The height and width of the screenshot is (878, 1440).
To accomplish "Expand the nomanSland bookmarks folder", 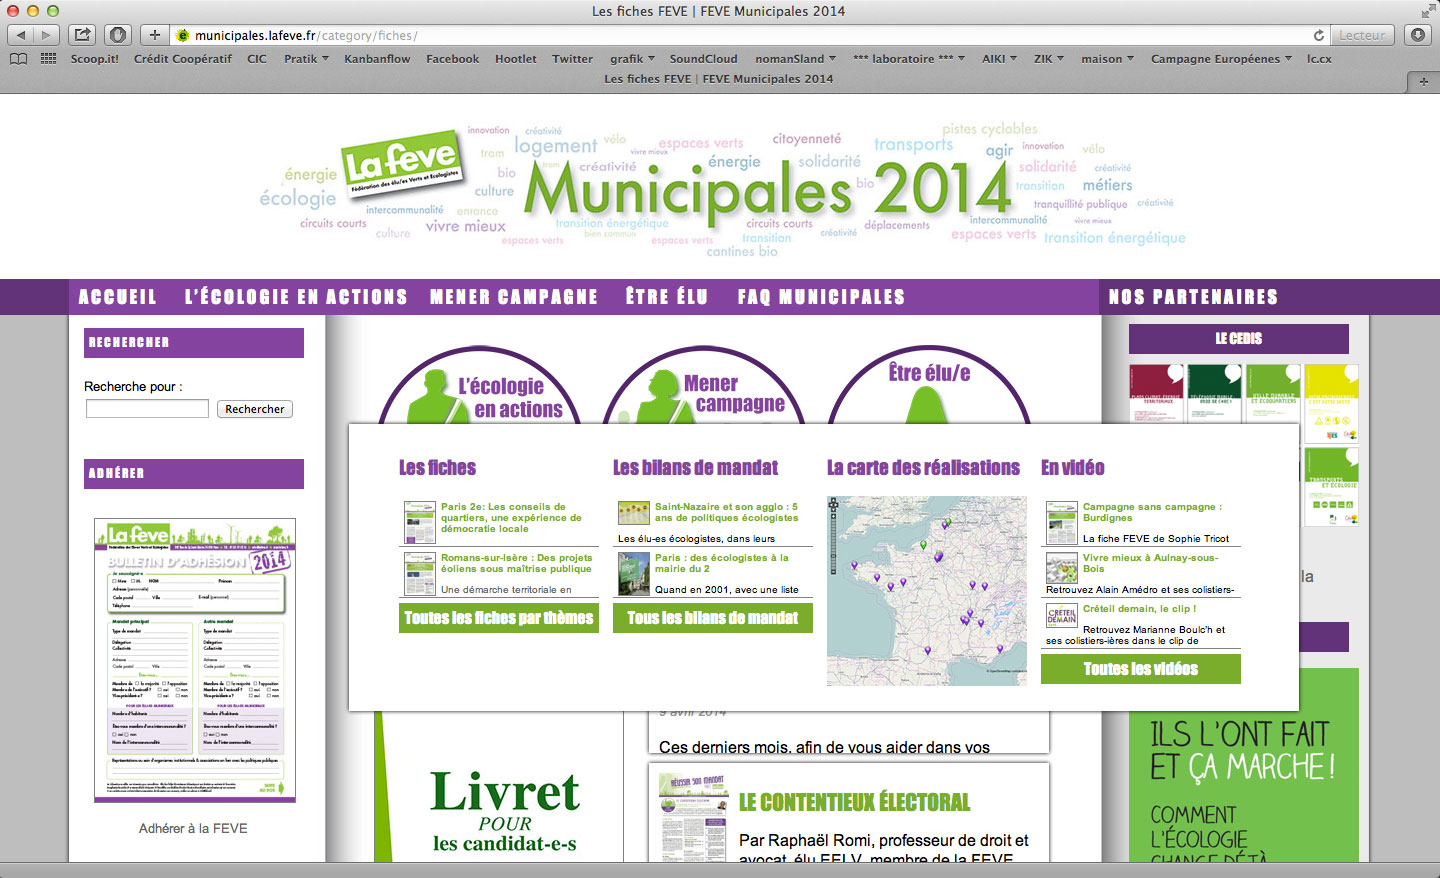I will 795,59.
